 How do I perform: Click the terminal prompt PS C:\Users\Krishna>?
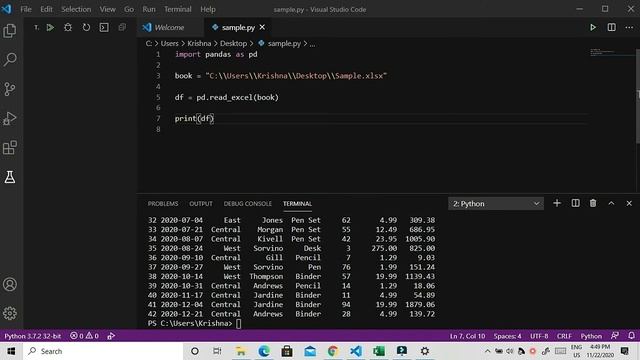coord(190,323)
